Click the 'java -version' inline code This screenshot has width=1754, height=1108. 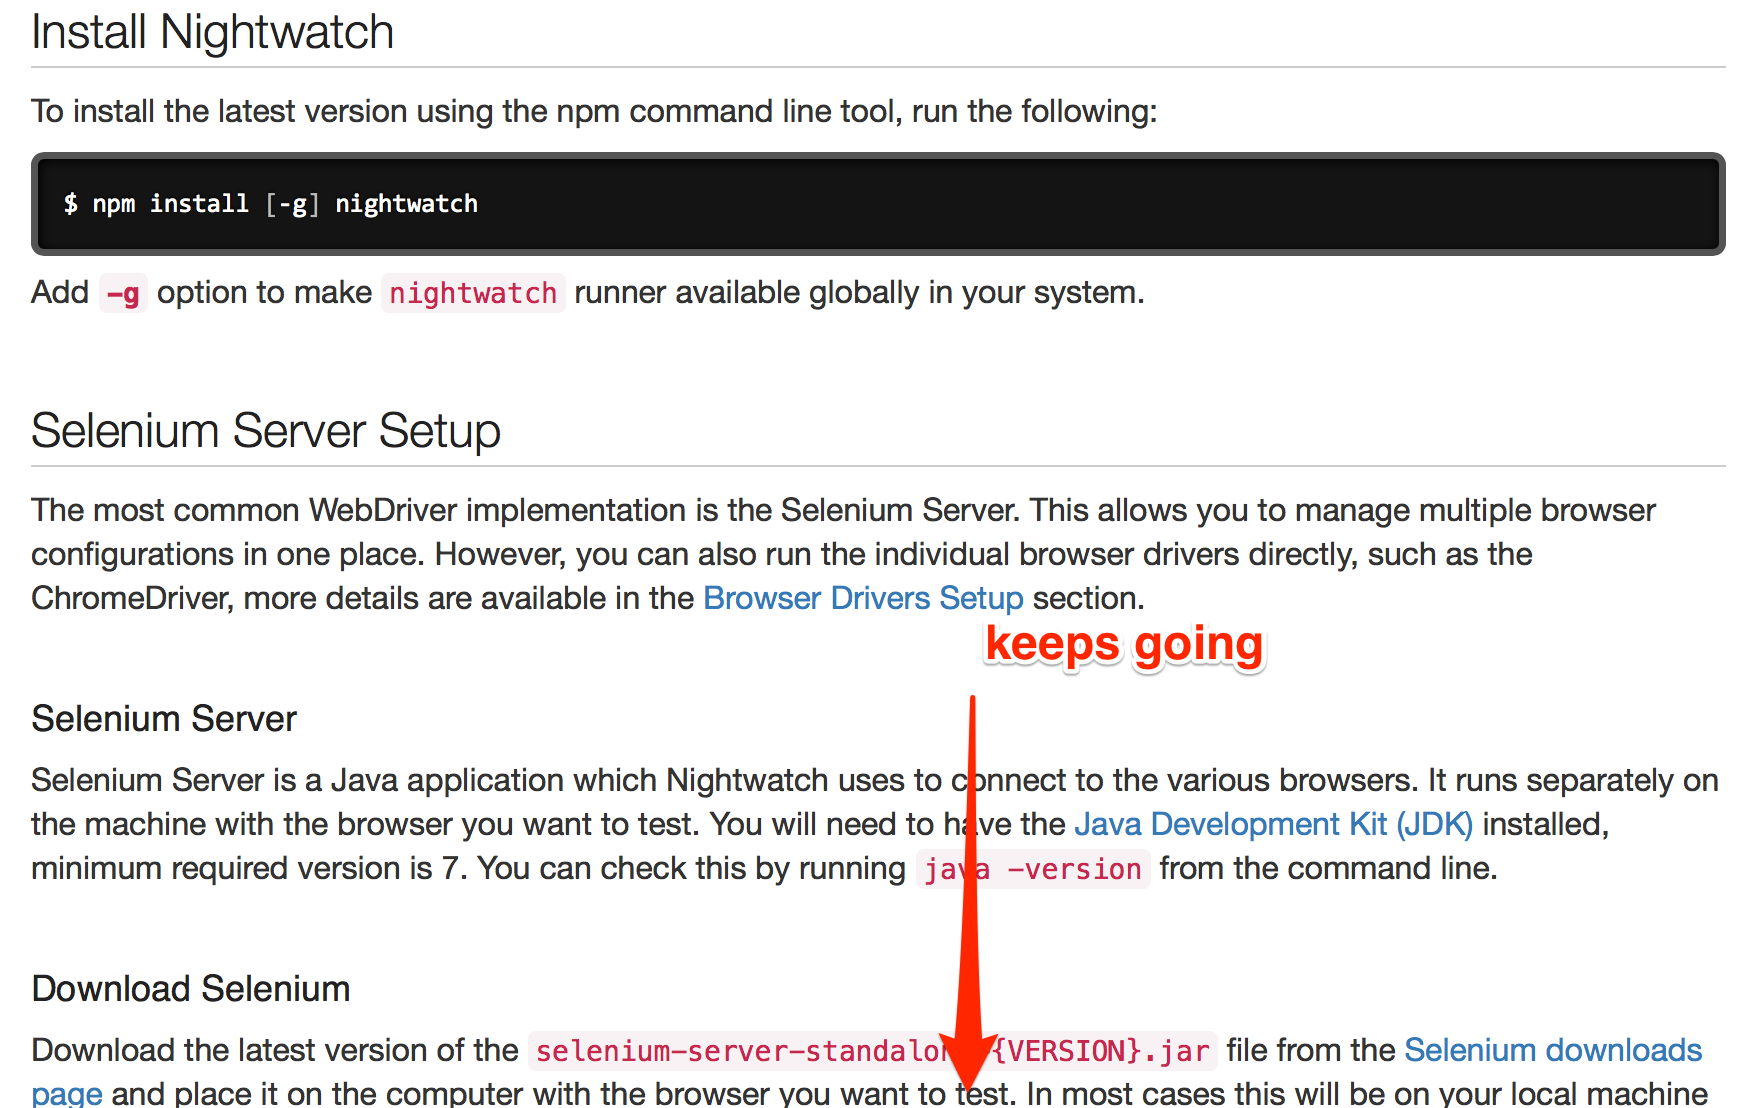pyautogui.click(x=1033, y=869)
